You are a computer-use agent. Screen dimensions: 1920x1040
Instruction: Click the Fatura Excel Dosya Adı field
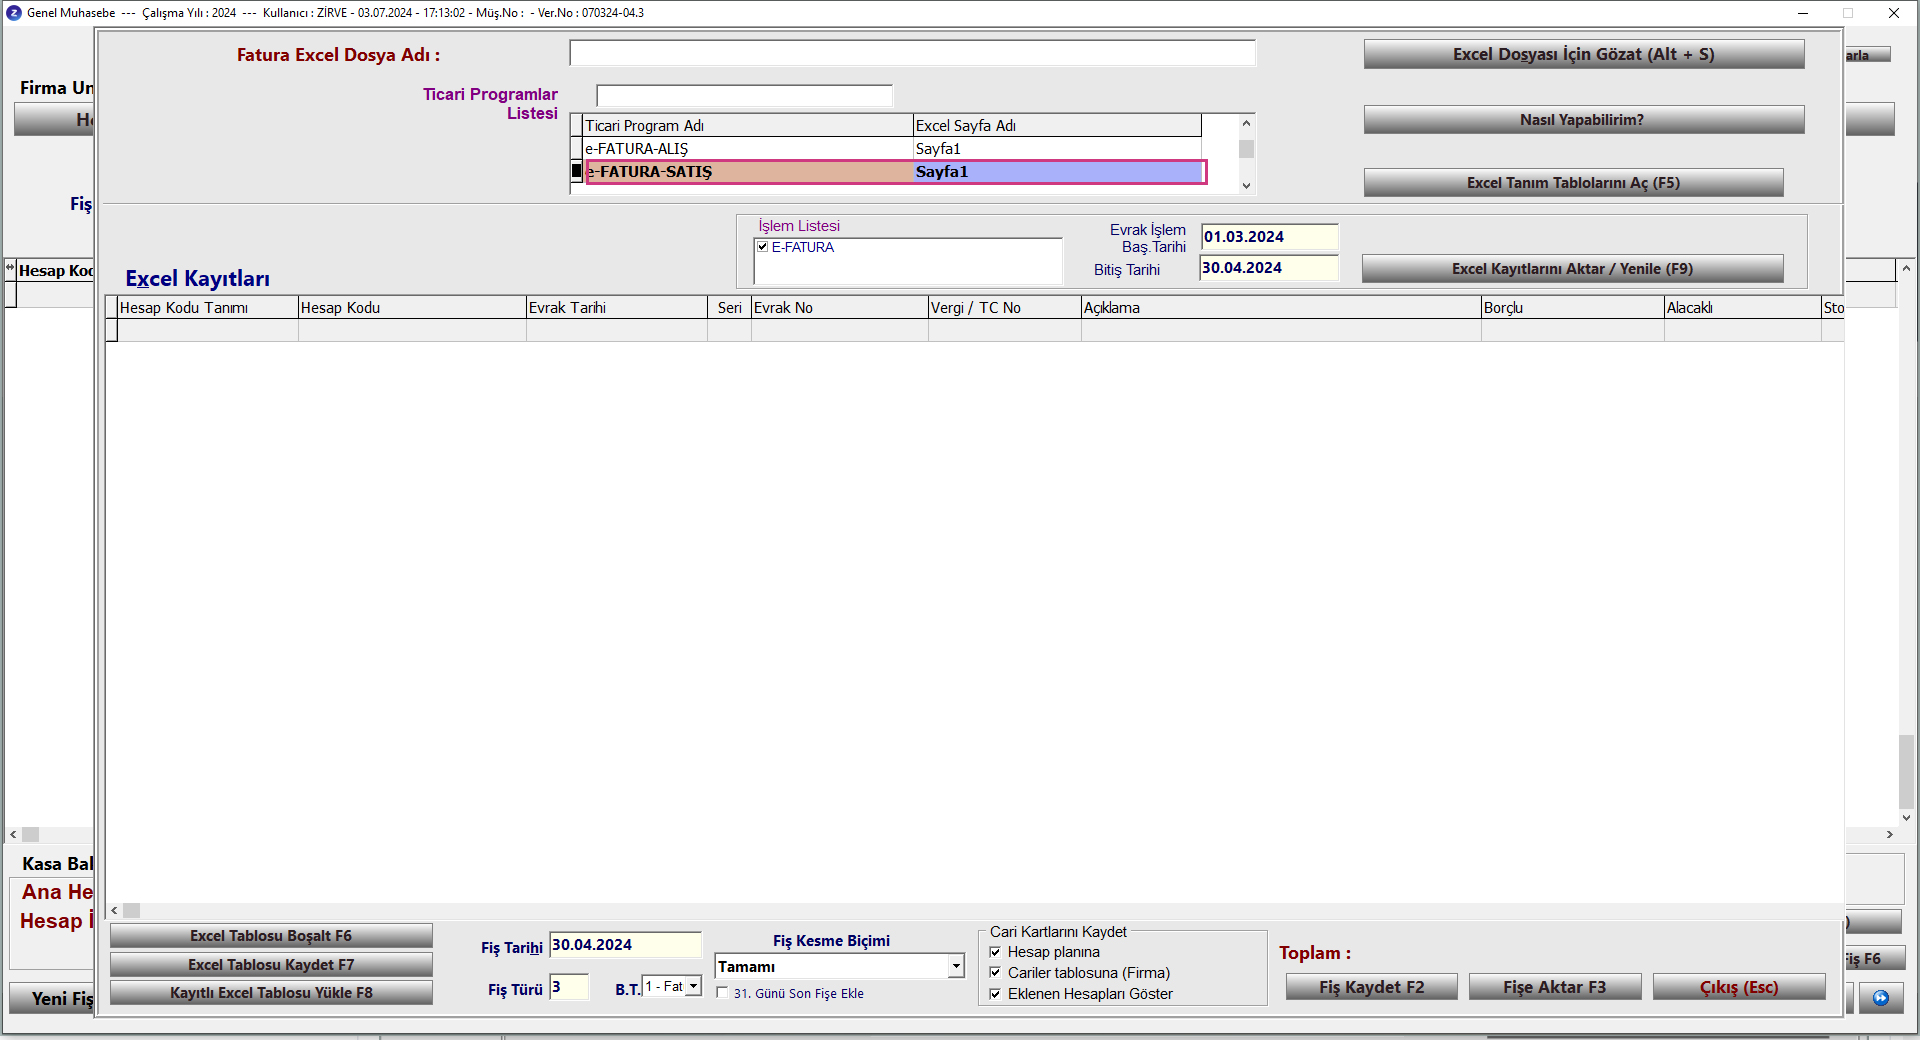[912, 54]
